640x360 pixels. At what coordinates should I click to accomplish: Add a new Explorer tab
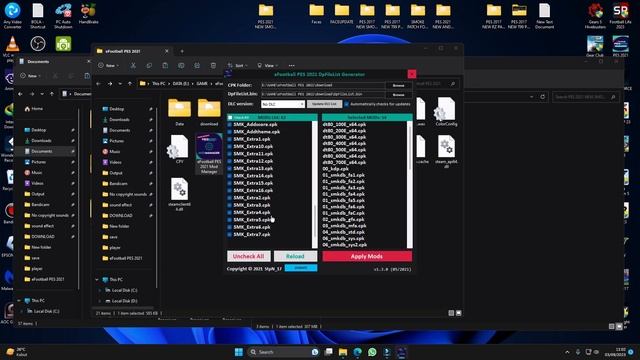coord(182,51)
